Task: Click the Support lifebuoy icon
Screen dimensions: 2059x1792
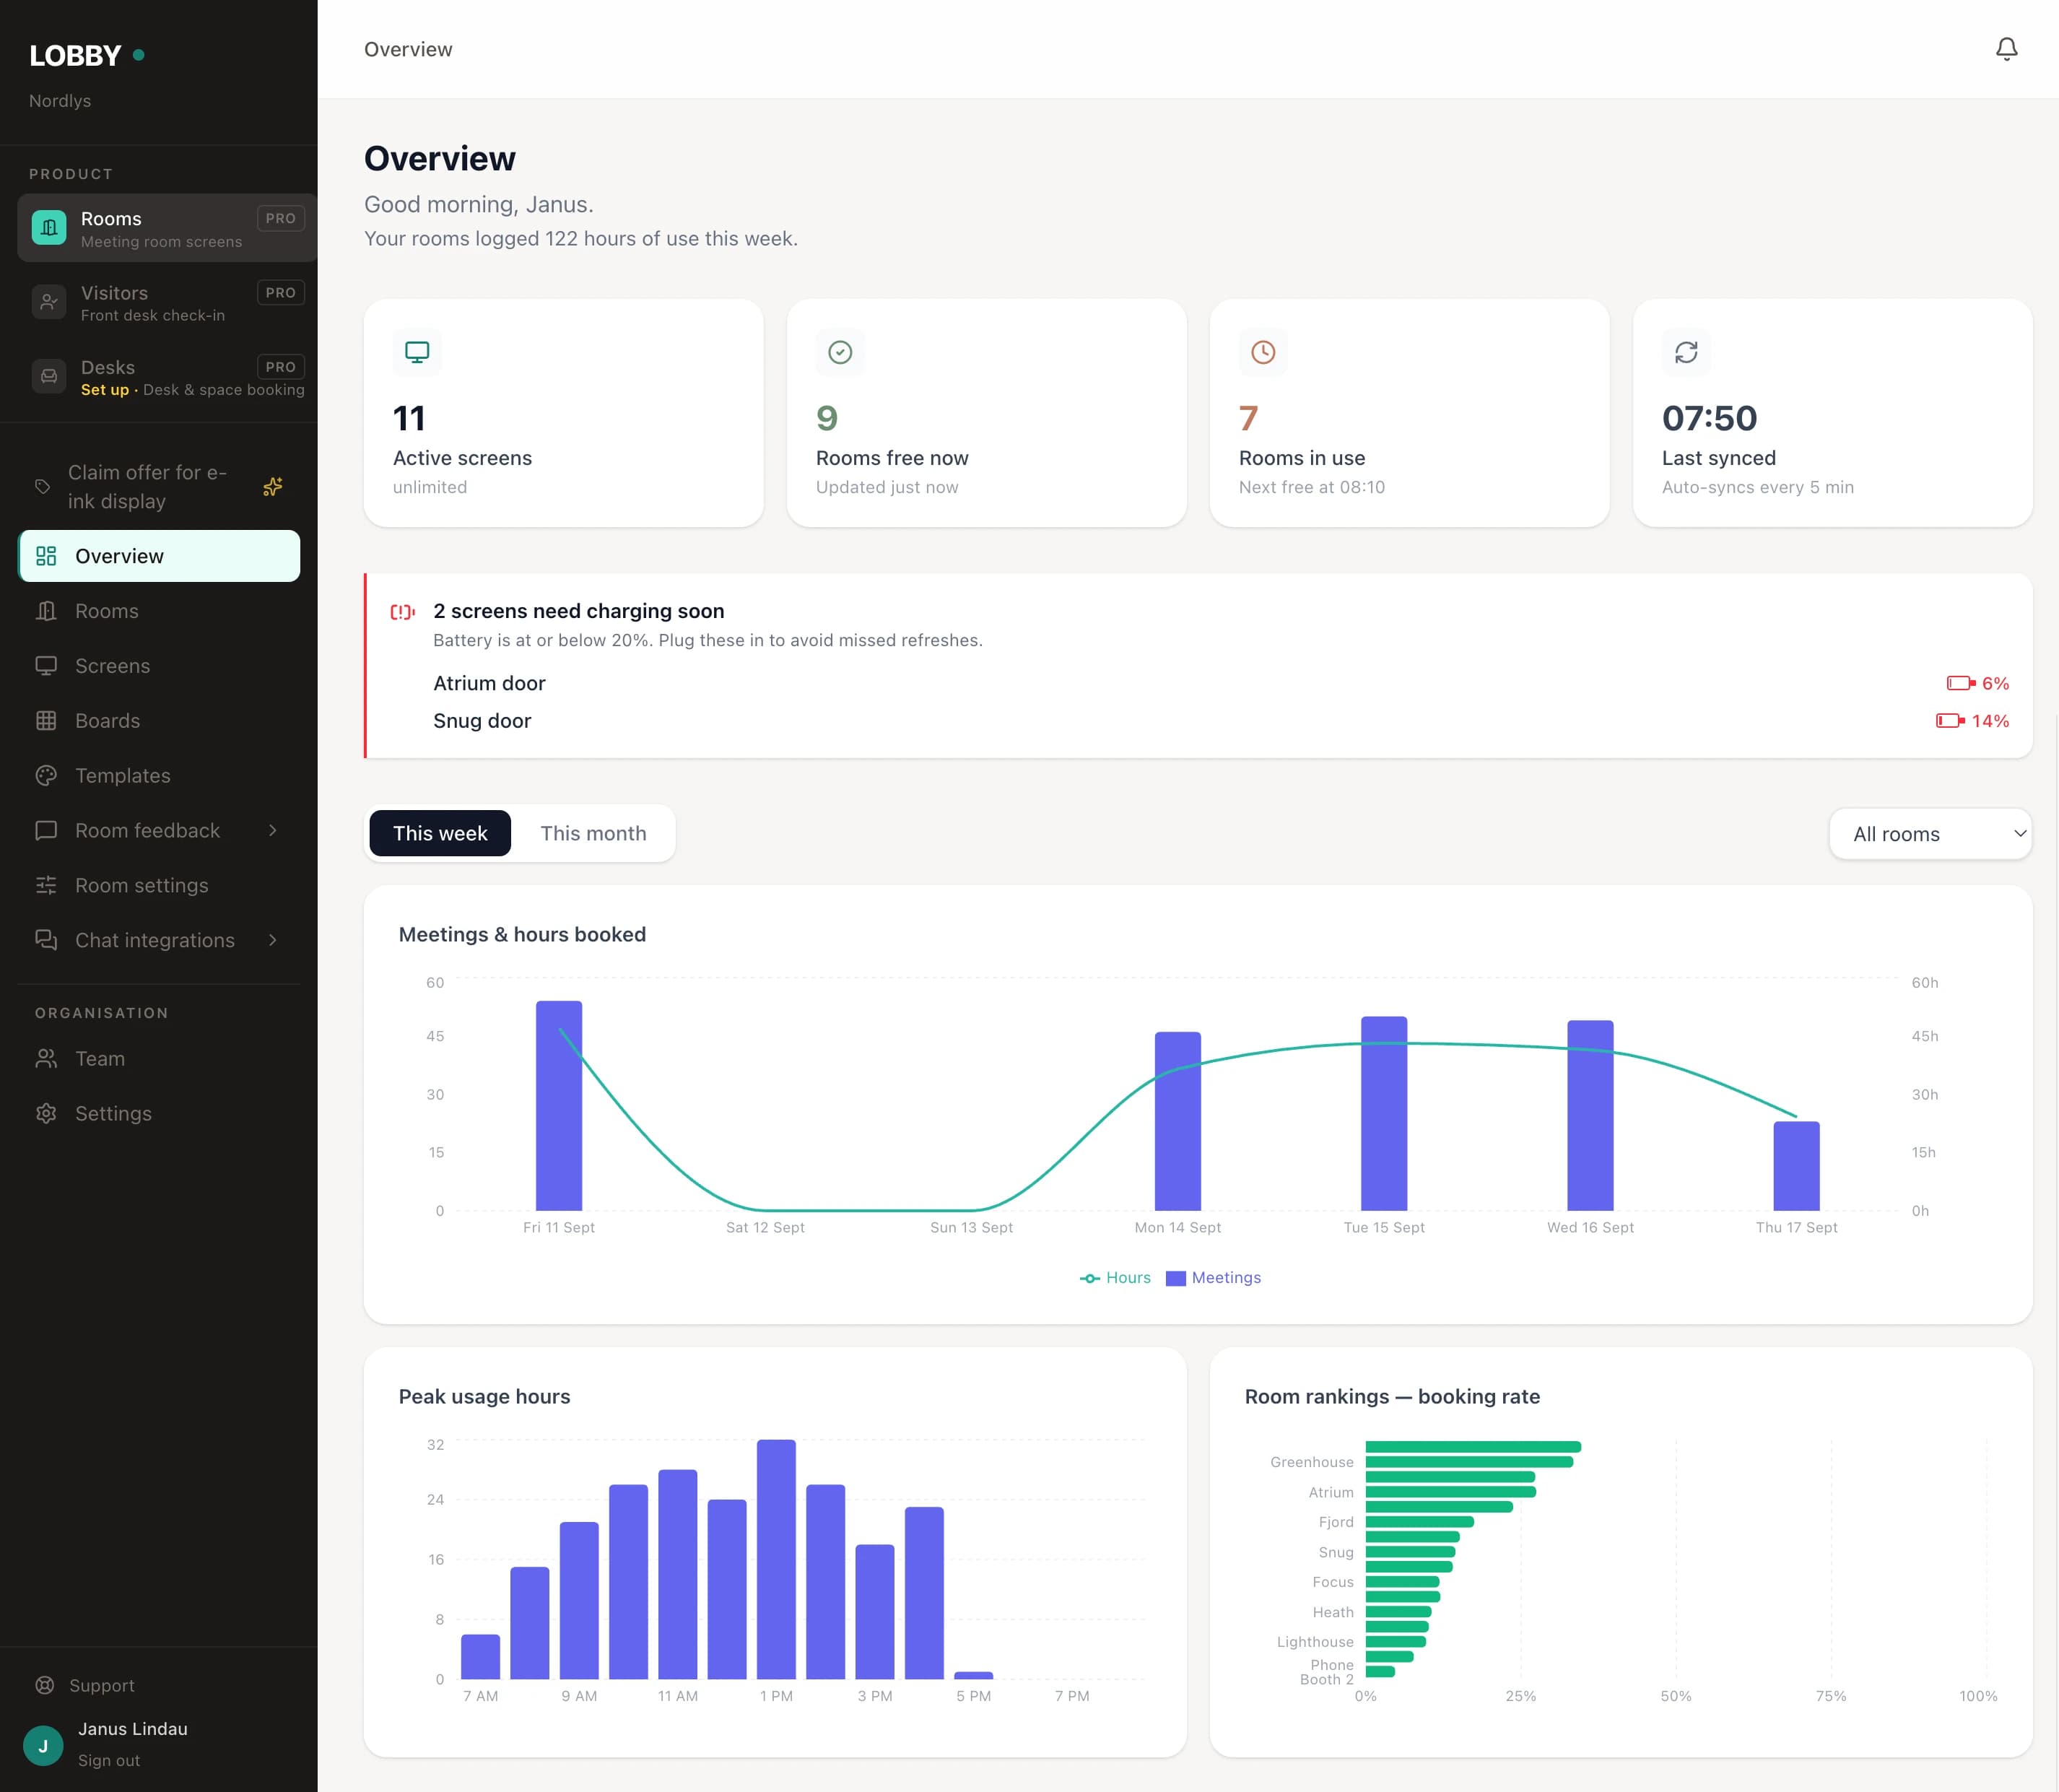Action: [45, 1685]
